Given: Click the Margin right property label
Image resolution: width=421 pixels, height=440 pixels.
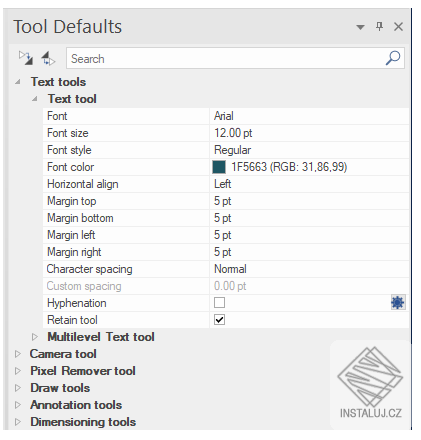Looking at the screenshot, I should pyautogui.click(x=74, y=252).
